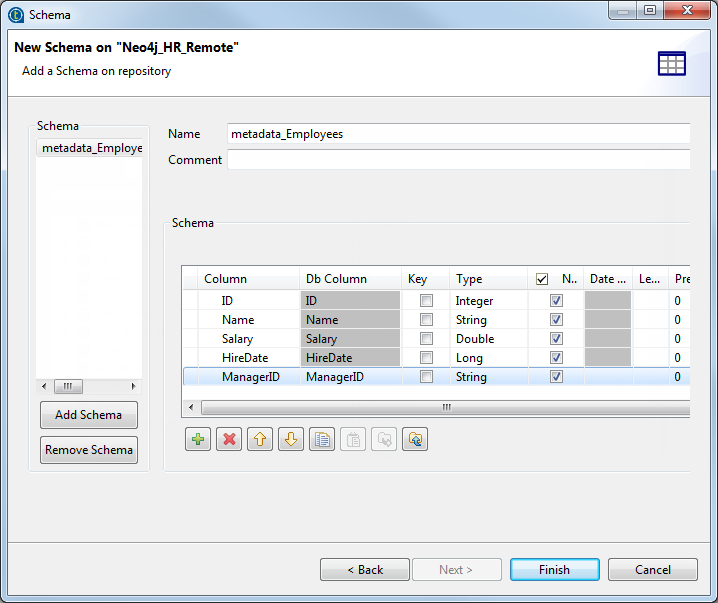Toggle the Nullable header select-all checkbox
The image size is (718, 603).
(x=542, y=280)
